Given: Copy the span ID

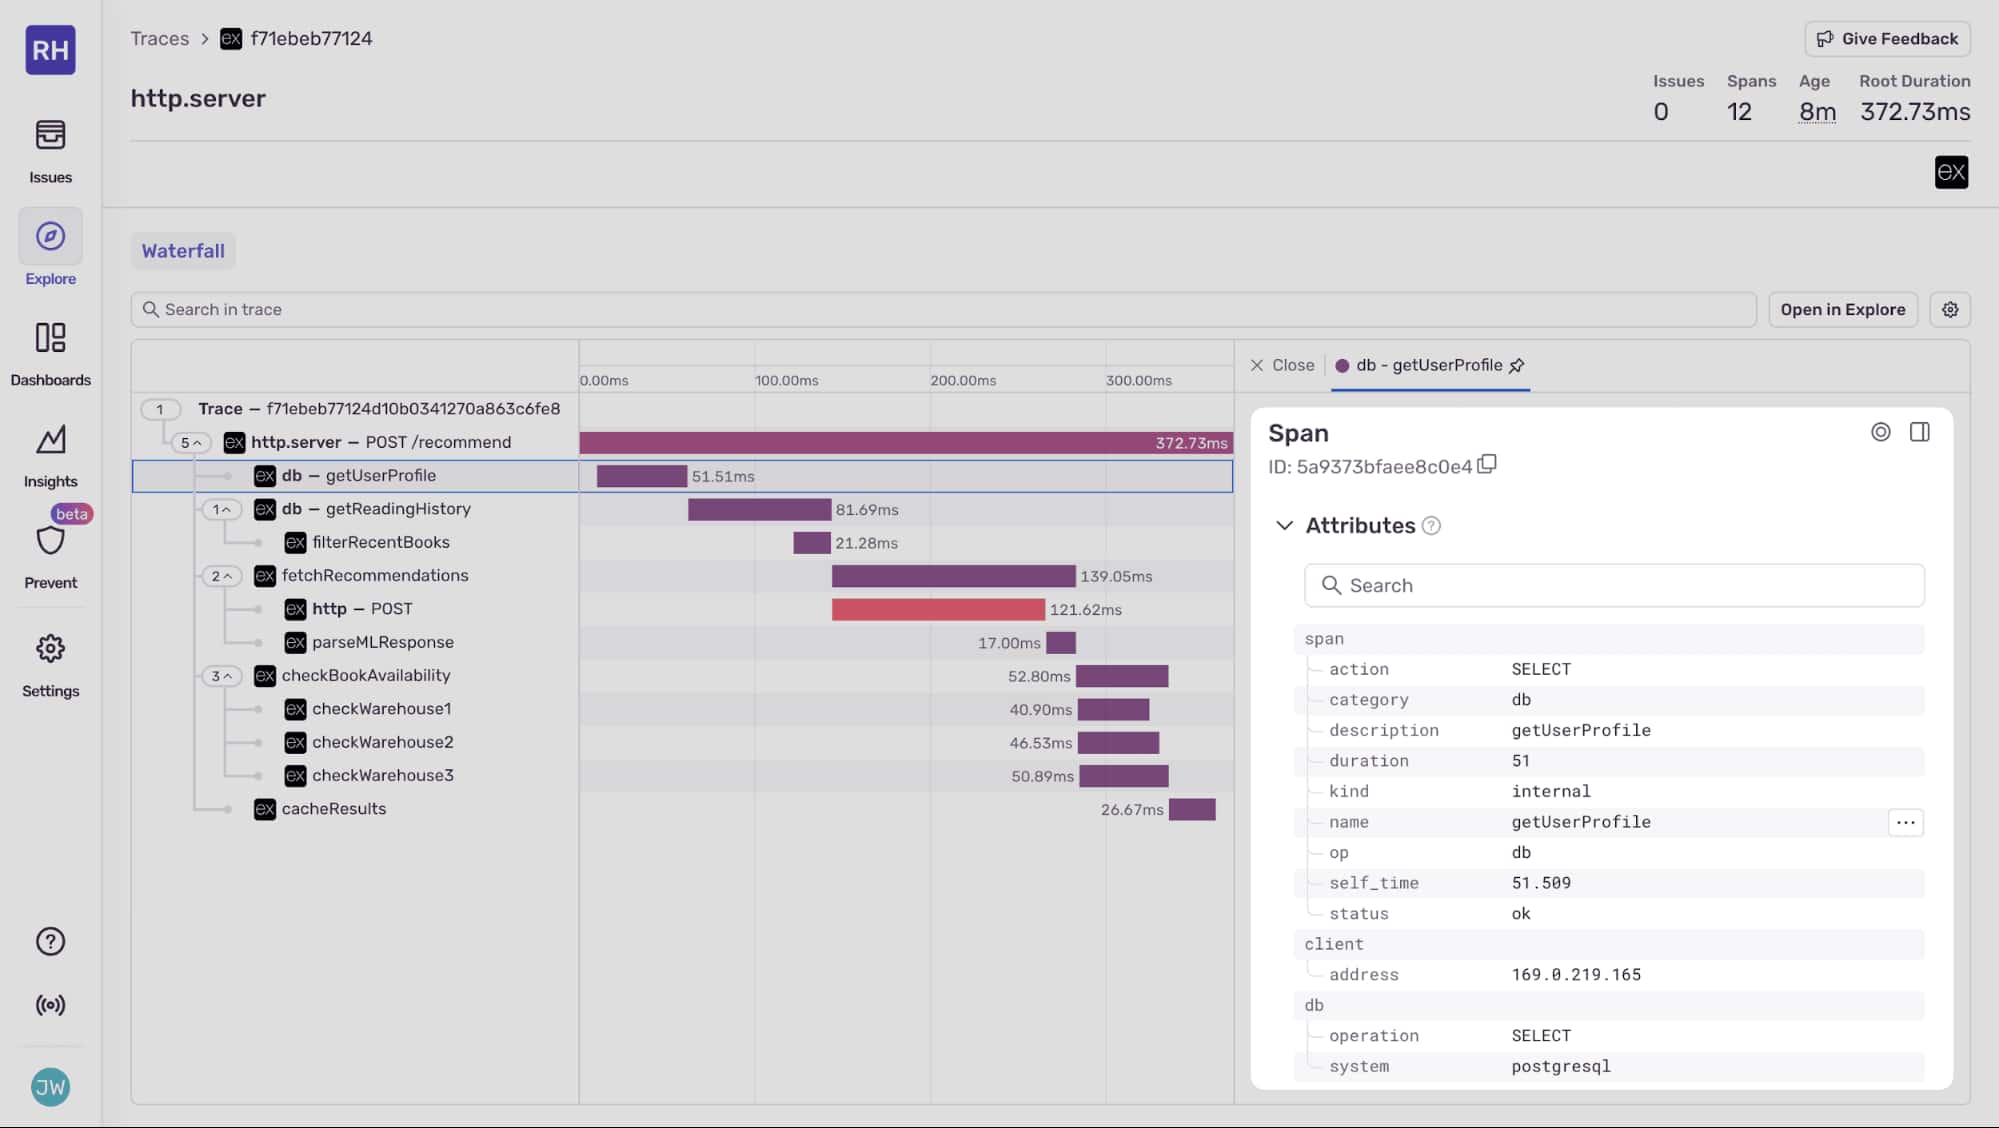Looking at the screenshot, I should click(1487, 464).
